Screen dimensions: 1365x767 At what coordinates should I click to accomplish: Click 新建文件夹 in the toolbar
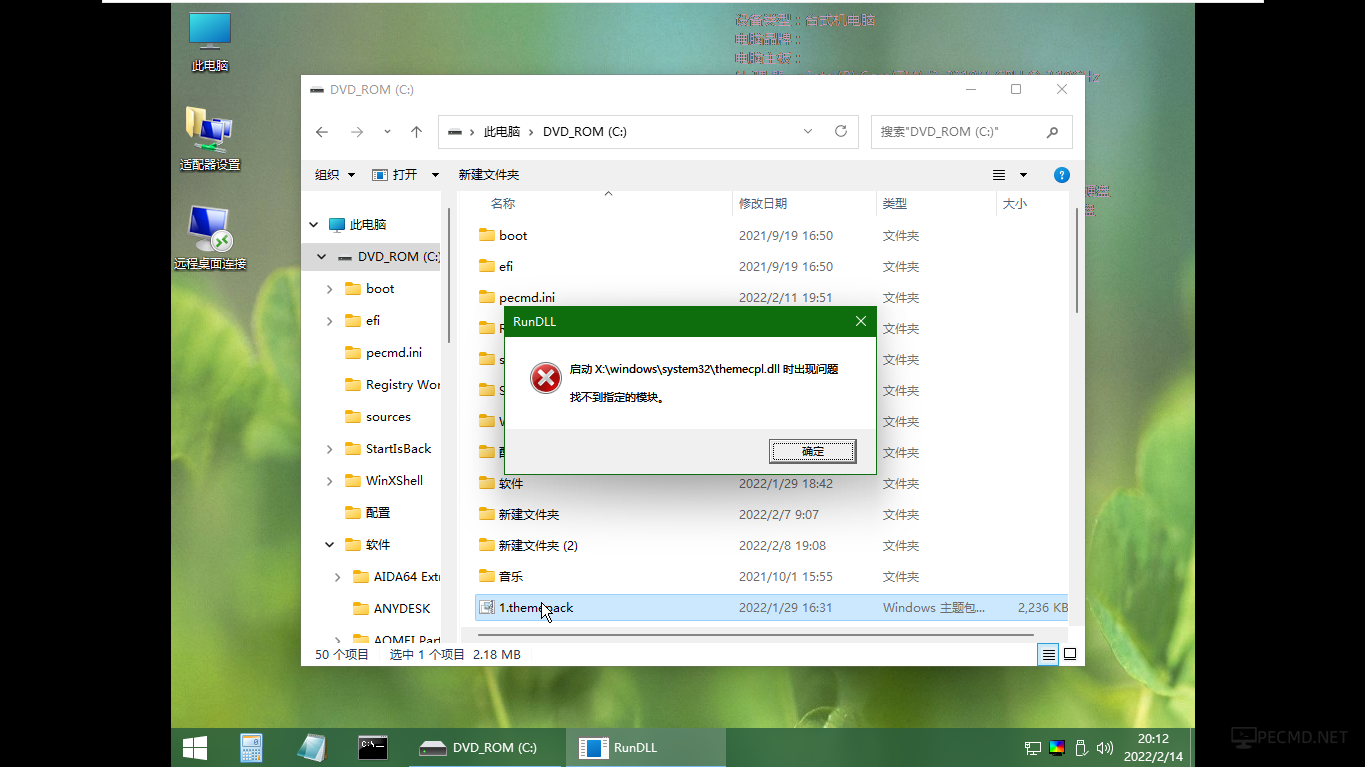(489, 175)
